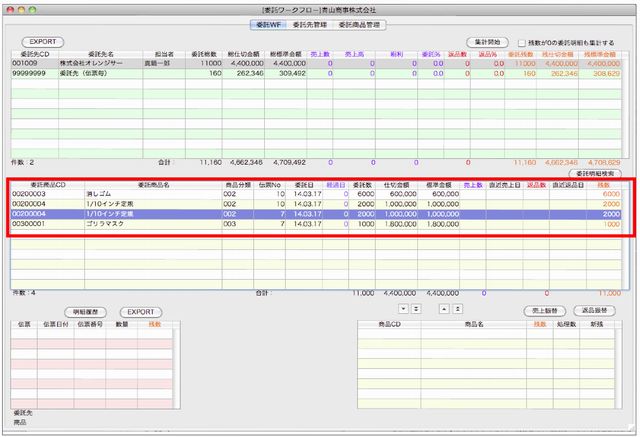Click the 委託商品CD column header
The image size is (640, 437).
(48, 185)
